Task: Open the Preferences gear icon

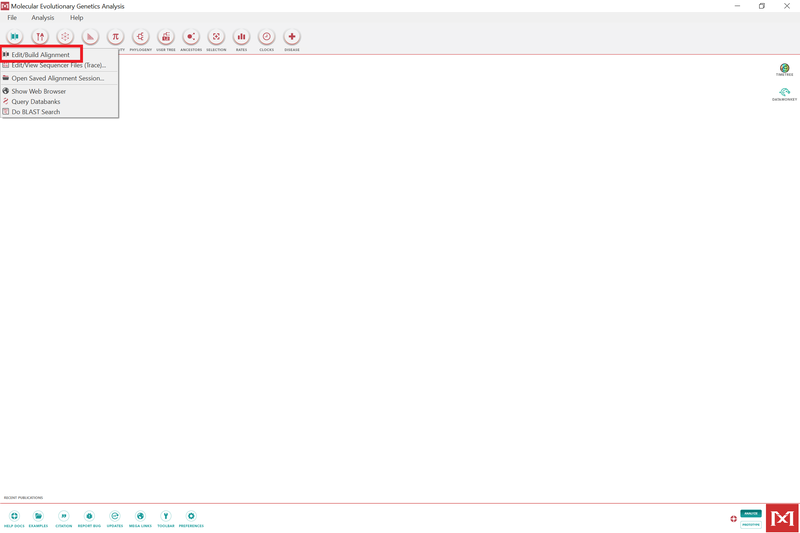Action: [x=191, y=516]
